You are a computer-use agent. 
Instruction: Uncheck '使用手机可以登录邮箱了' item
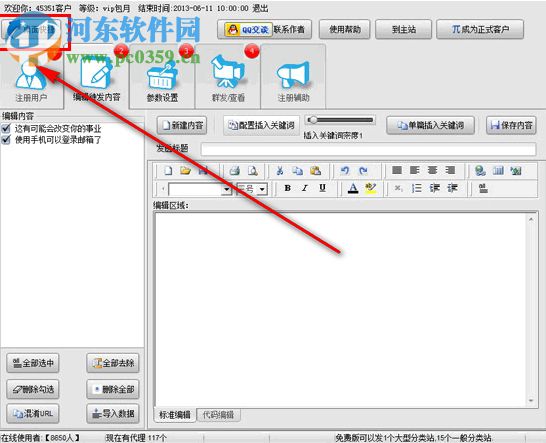coord(6,140)
